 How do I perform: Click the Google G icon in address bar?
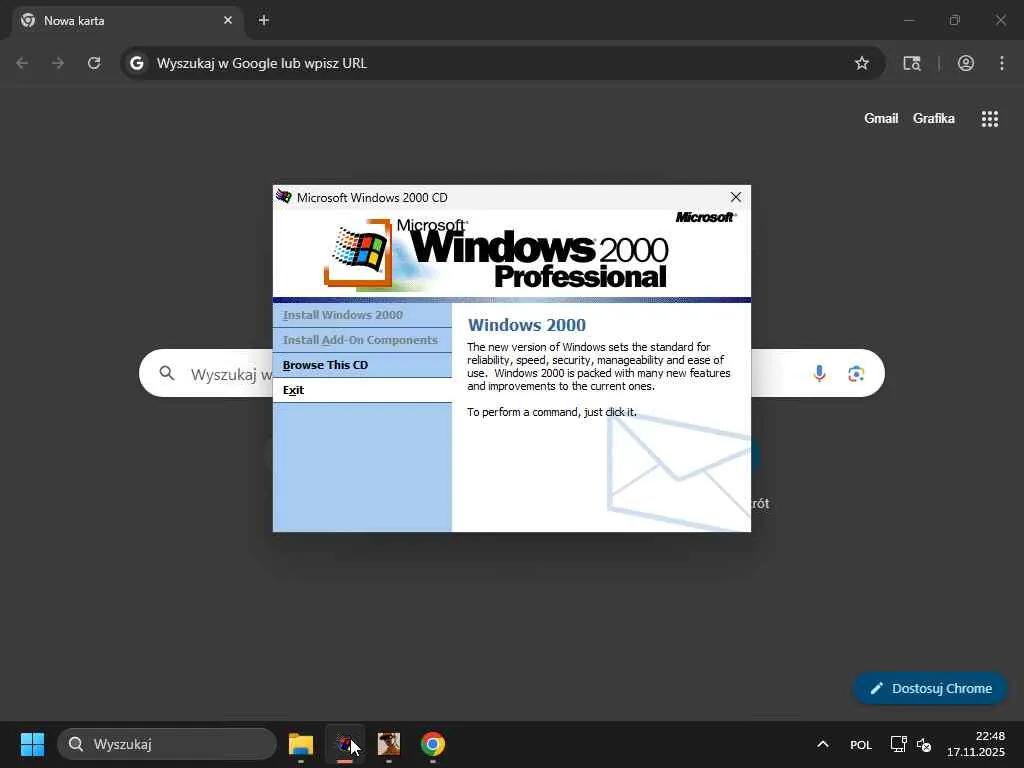136,63
